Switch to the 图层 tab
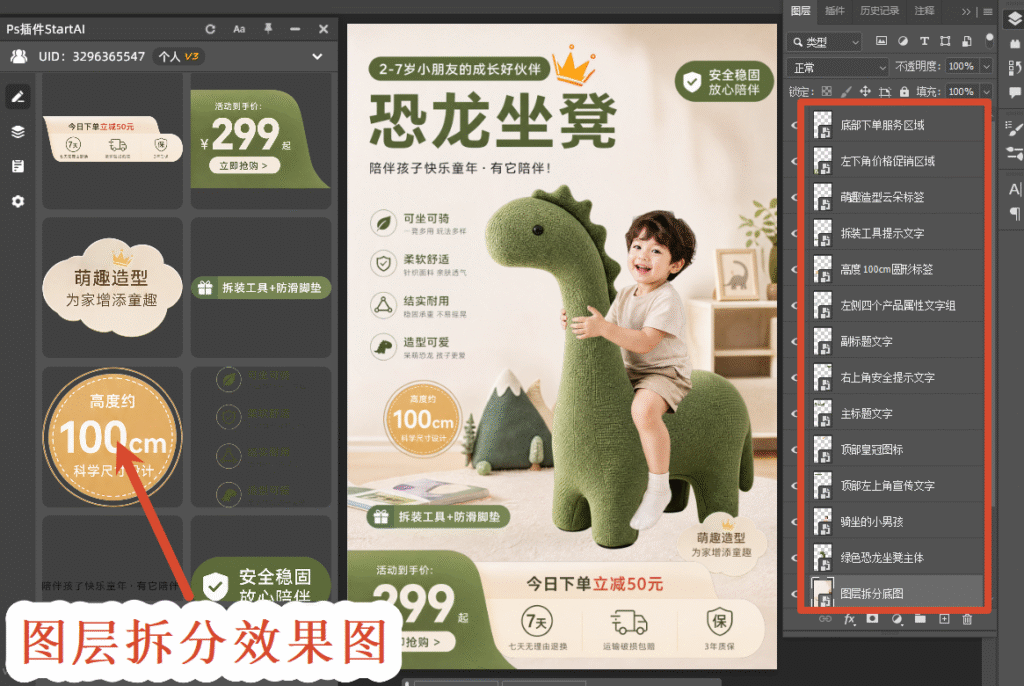The height and width of the screenshot is (686, 1024). point(801,10)
